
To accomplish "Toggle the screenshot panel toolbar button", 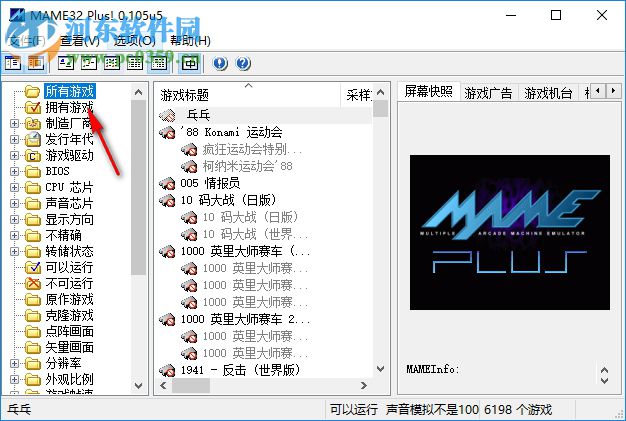I will tap(36, 63).
